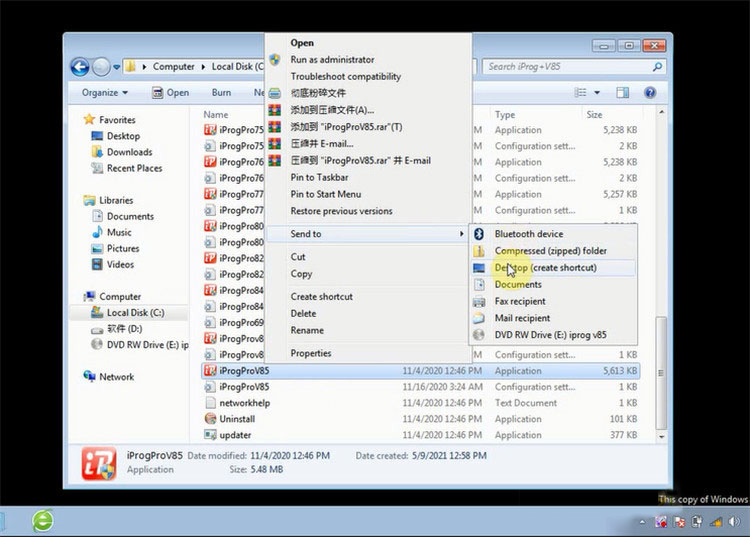The width and height of the screenshot is (750, 537).
Task: Click the Open toolbar button
Action: tap(171, 93)
